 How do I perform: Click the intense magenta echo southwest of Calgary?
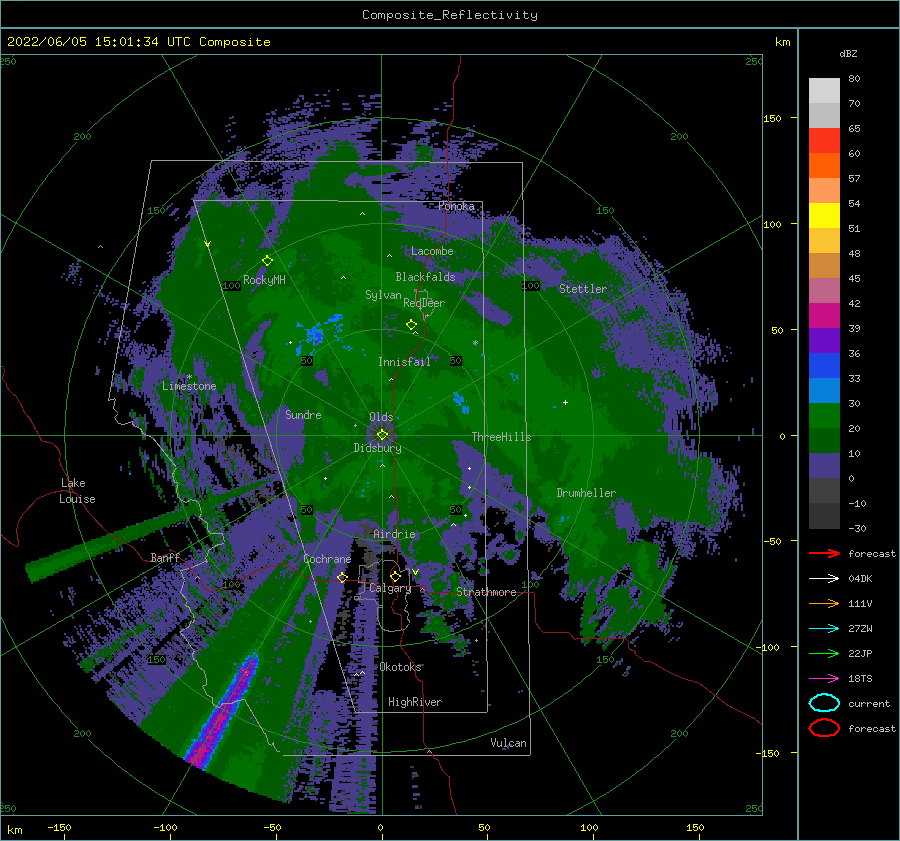[x=223, y=711]
